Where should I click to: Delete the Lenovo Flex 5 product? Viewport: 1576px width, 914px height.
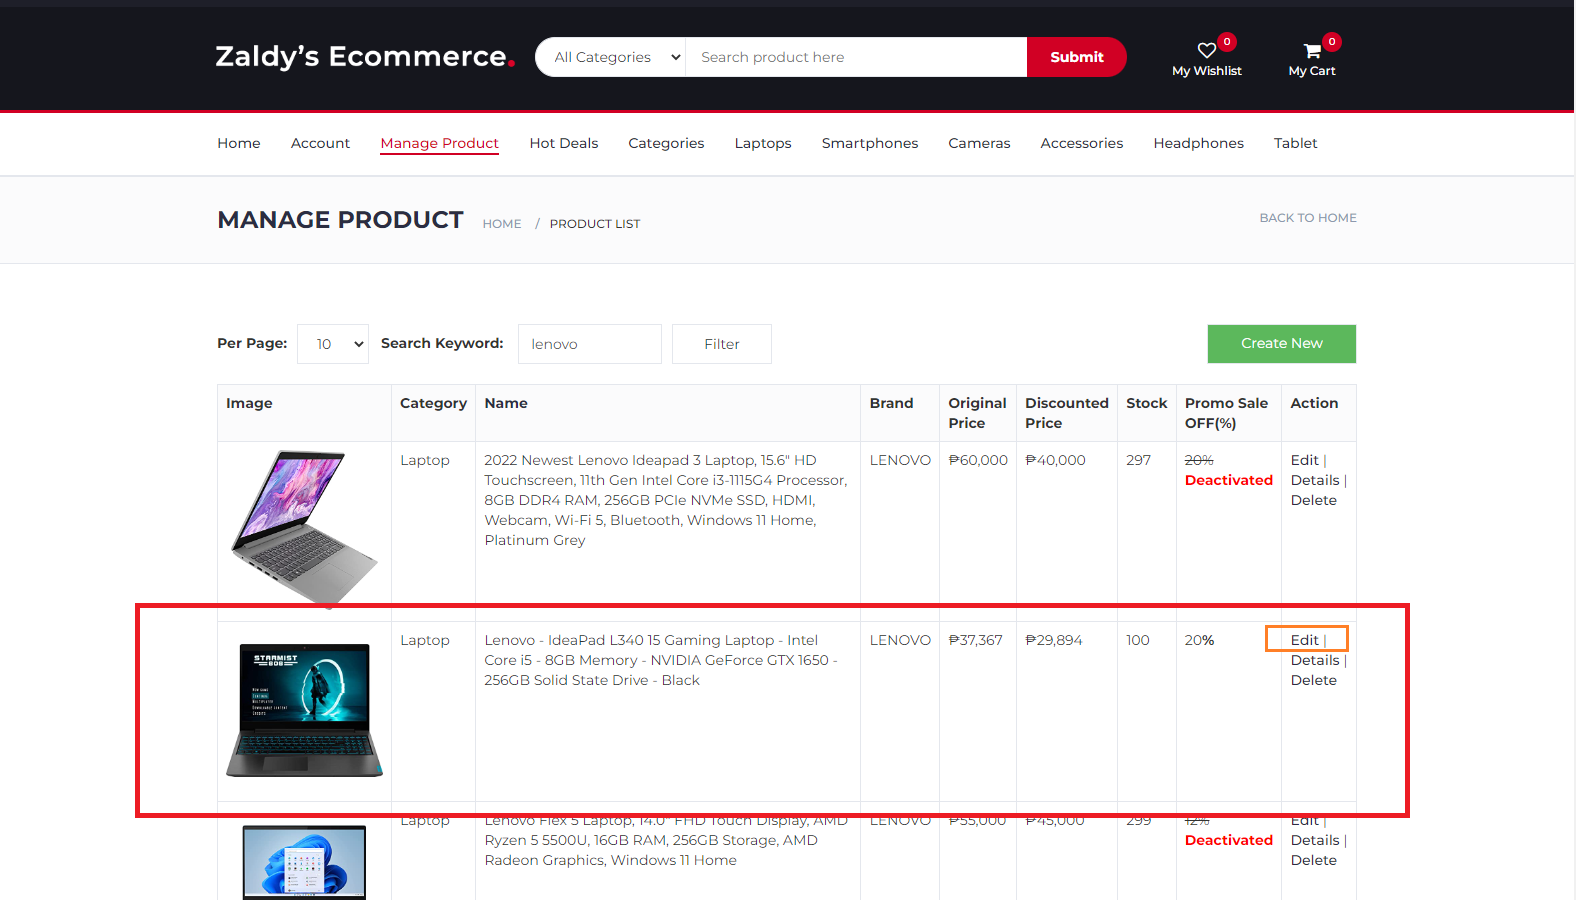(1314, 860)
